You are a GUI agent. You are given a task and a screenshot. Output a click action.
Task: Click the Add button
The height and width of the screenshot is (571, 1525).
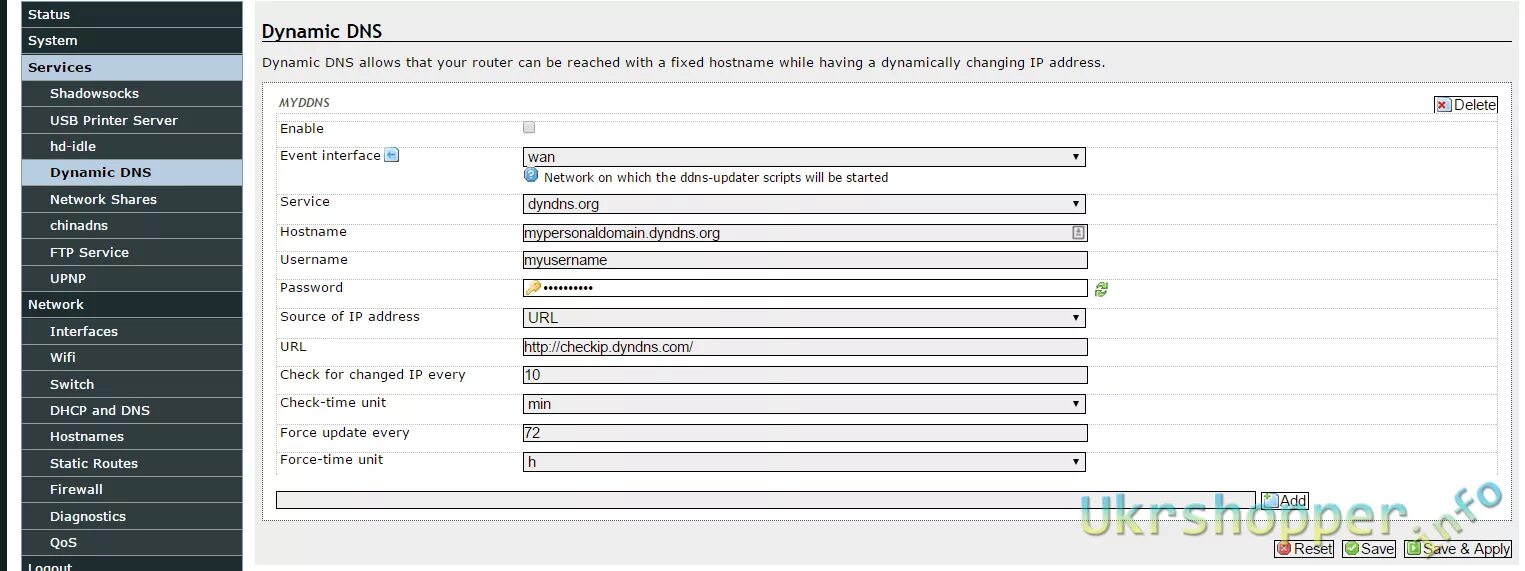coord(1284,501)
